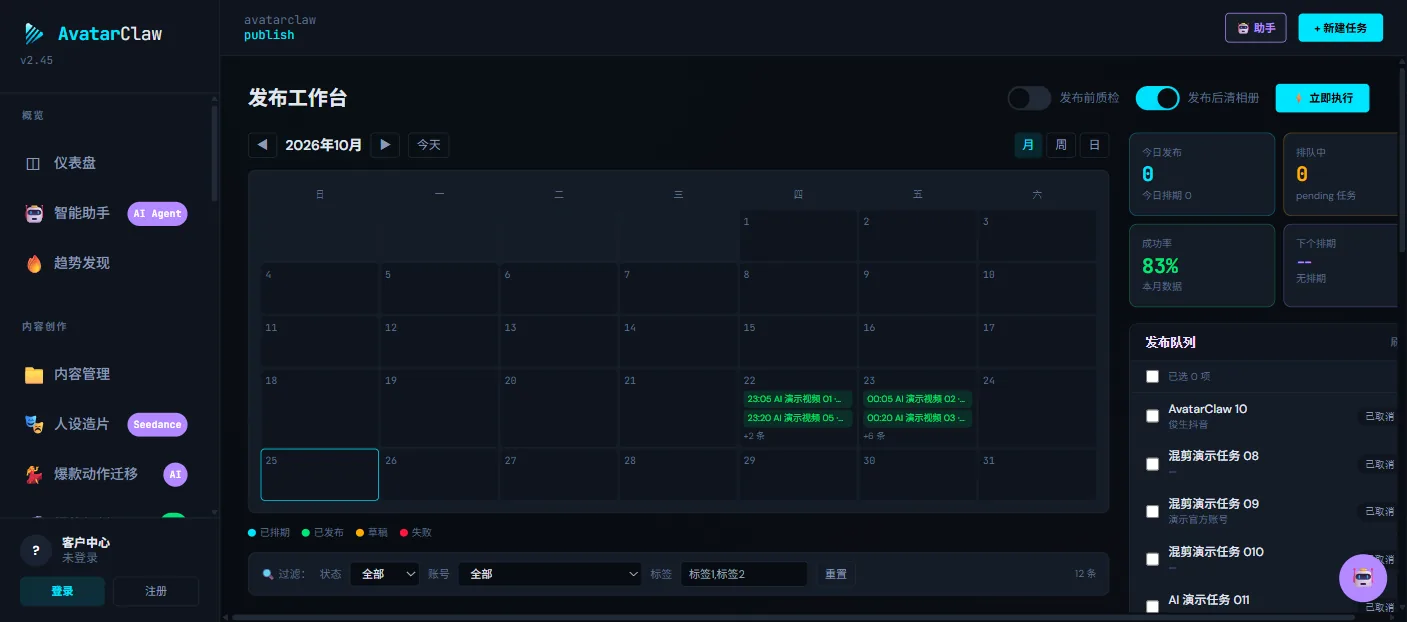Click the 登录 button
The width and height of the screenshot is (1407, 622).
62,591
